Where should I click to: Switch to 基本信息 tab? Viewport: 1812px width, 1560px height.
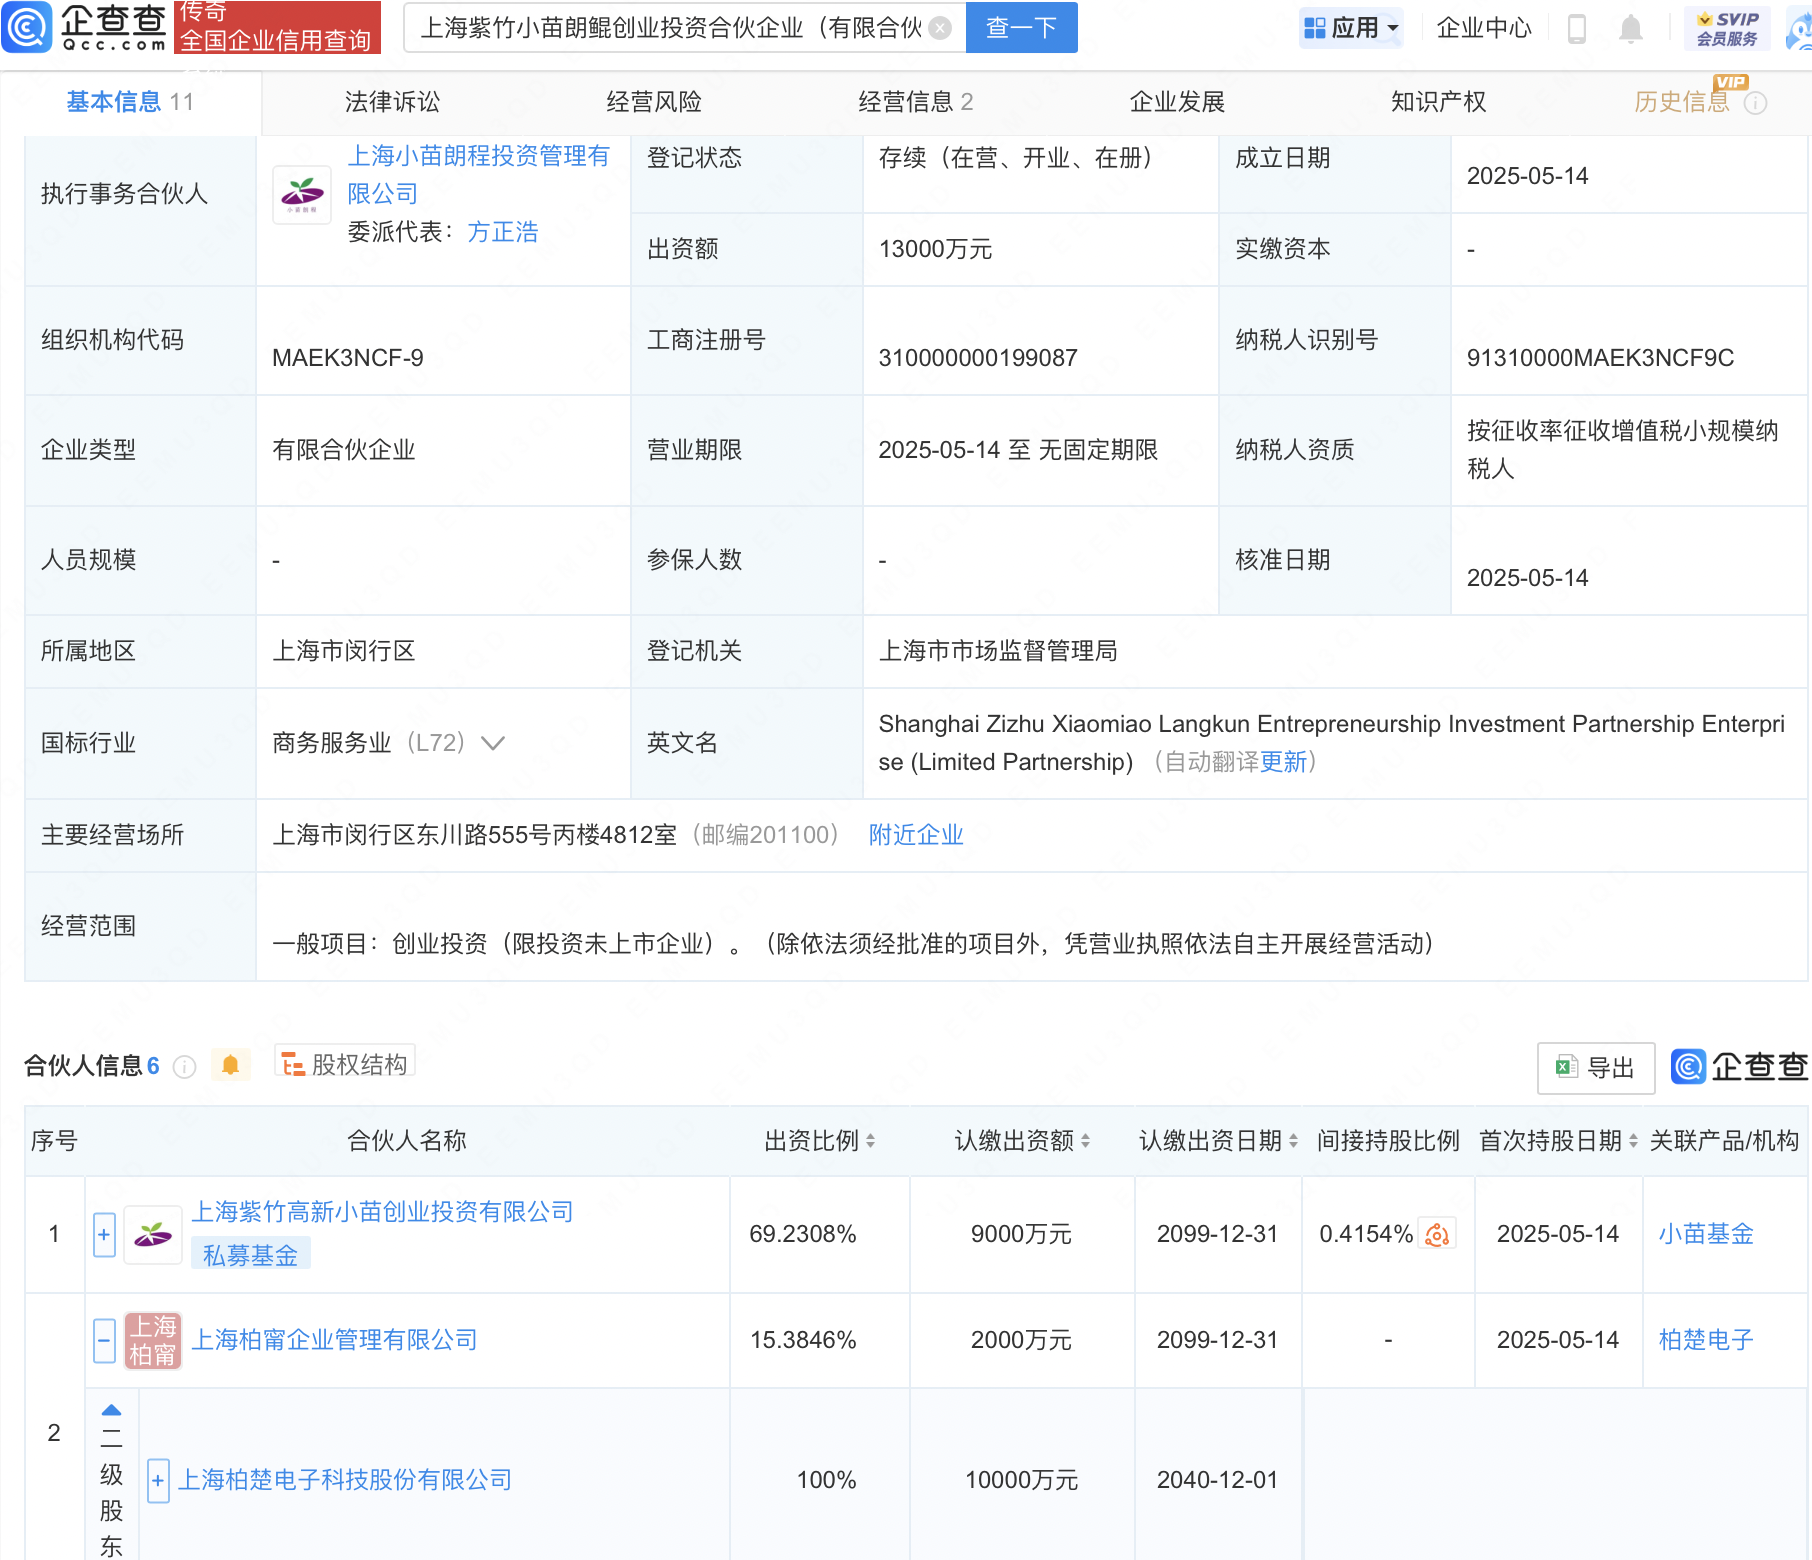(130, 102)
